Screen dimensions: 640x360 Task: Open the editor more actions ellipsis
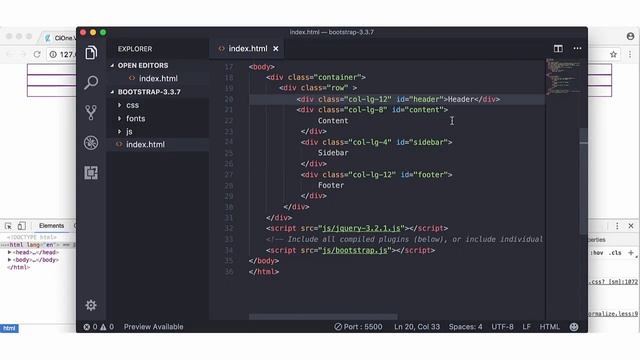click(577, 48)
